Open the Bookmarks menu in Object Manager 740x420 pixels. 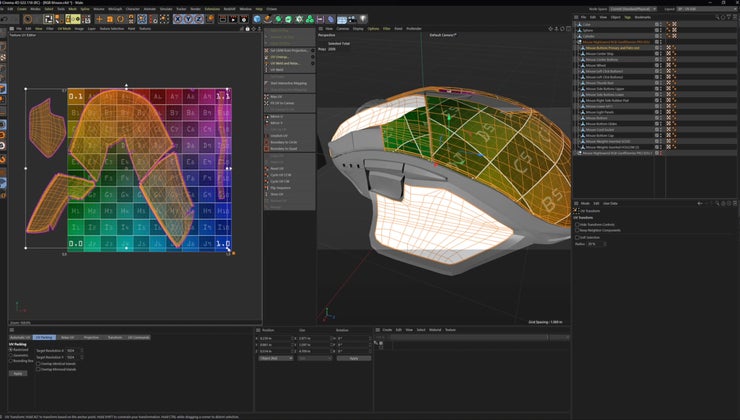tap(642, 17)
